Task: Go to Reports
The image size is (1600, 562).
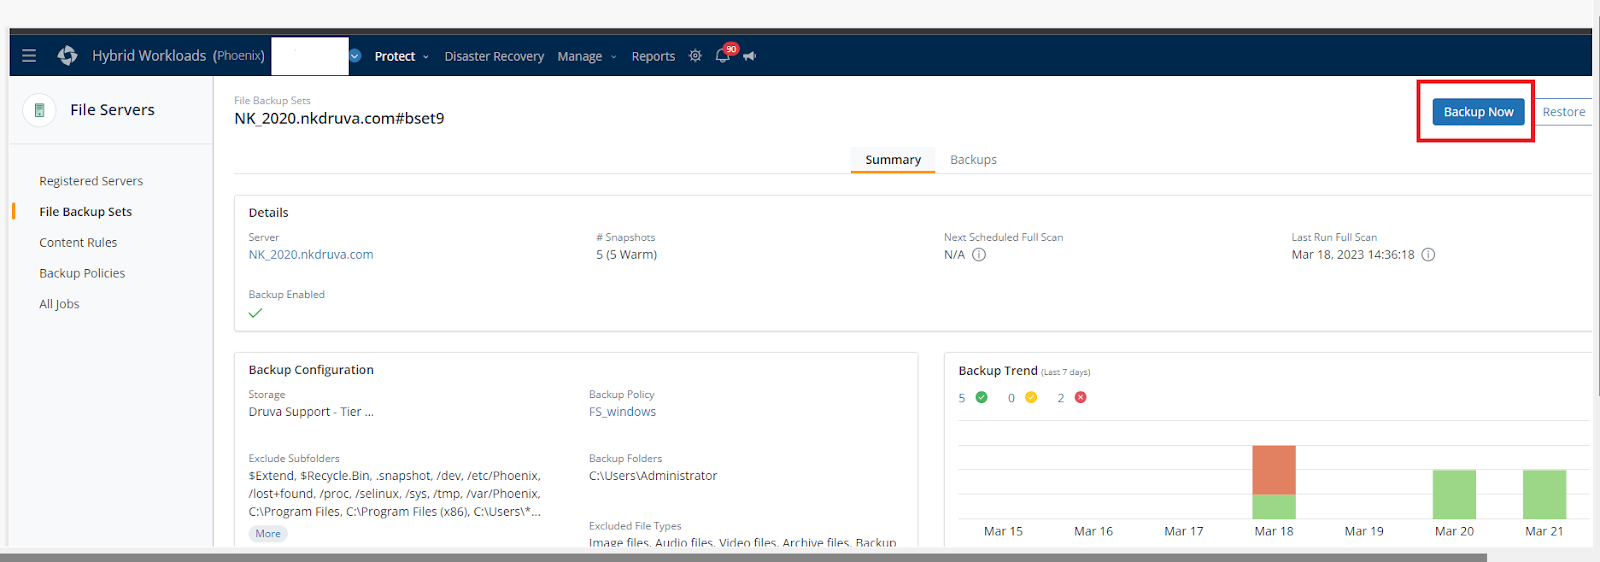Action: 653,57
